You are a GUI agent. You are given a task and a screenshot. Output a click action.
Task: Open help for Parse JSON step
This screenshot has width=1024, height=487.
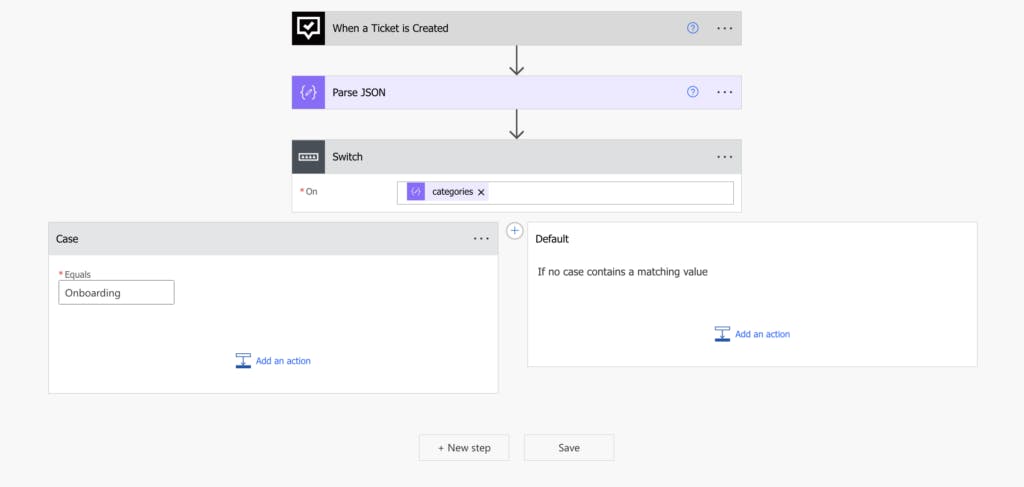pyautogui.click(x=693, y=92)
